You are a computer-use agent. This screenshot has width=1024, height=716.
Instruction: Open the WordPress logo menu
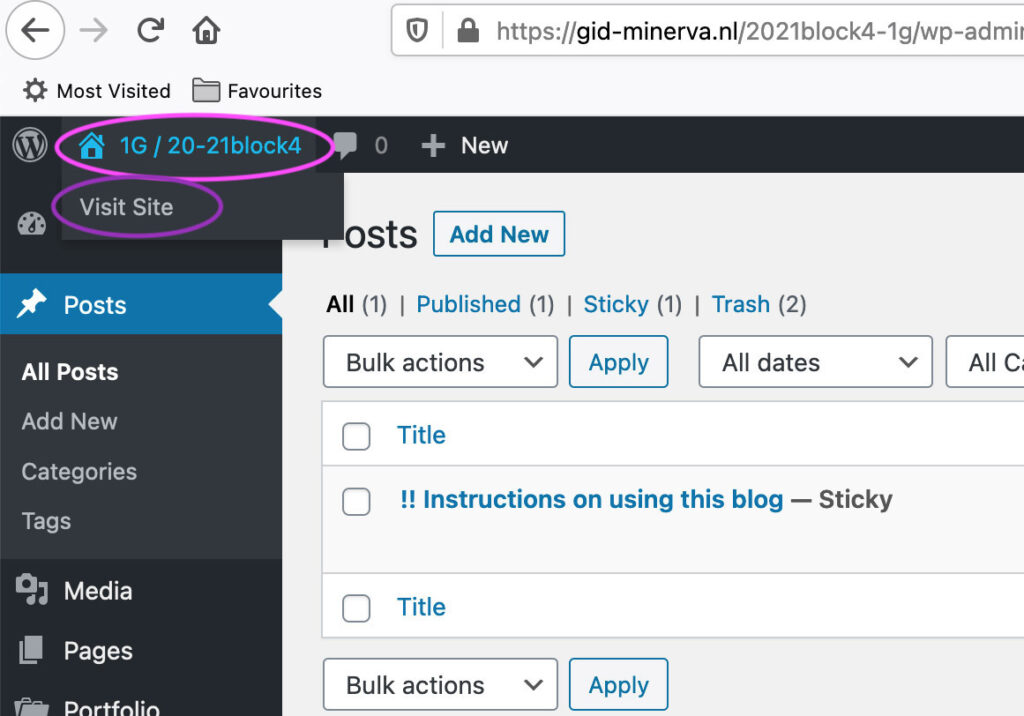(x=30, y=146)
